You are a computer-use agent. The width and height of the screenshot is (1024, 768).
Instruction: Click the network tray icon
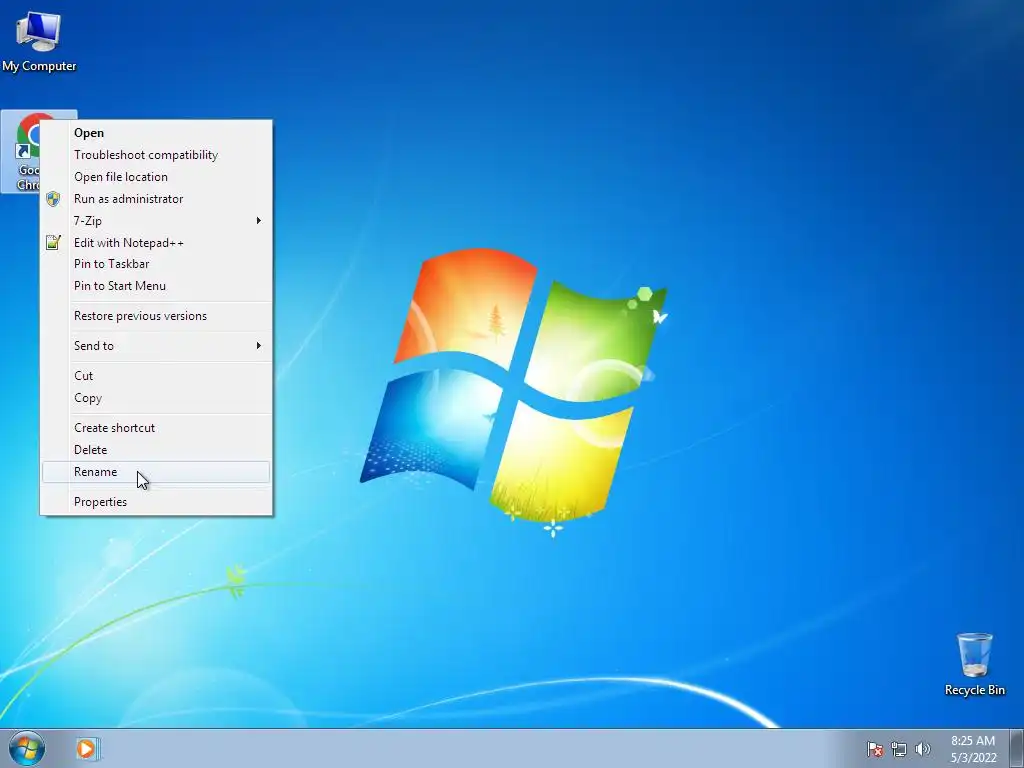pos(899,749)
